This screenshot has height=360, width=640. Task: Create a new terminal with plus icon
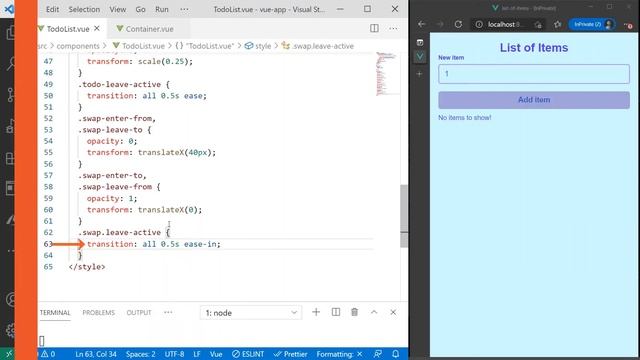[x=316, y=312]
